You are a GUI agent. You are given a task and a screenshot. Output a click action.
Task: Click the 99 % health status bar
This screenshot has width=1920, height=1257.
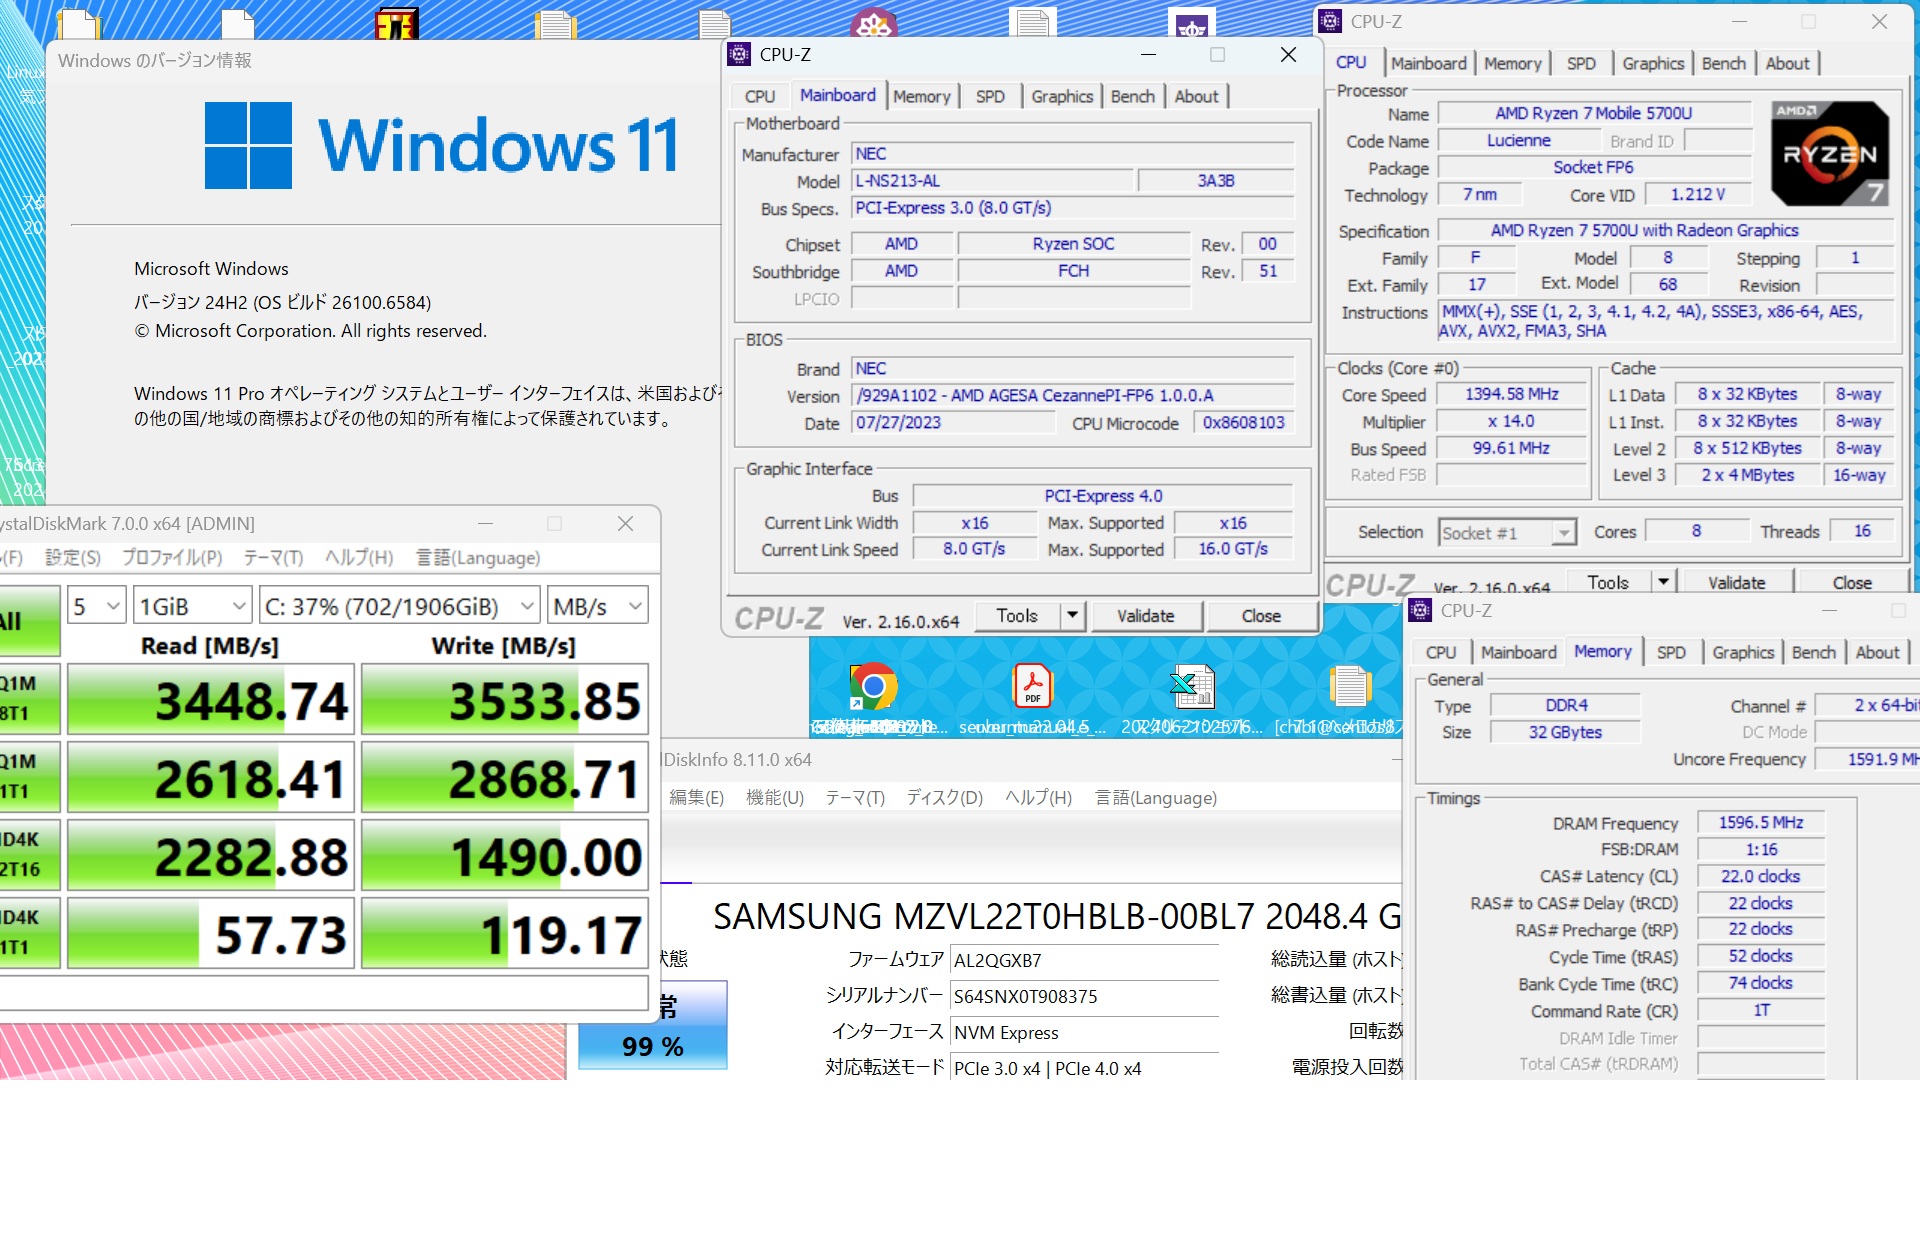pos(652,1046)
